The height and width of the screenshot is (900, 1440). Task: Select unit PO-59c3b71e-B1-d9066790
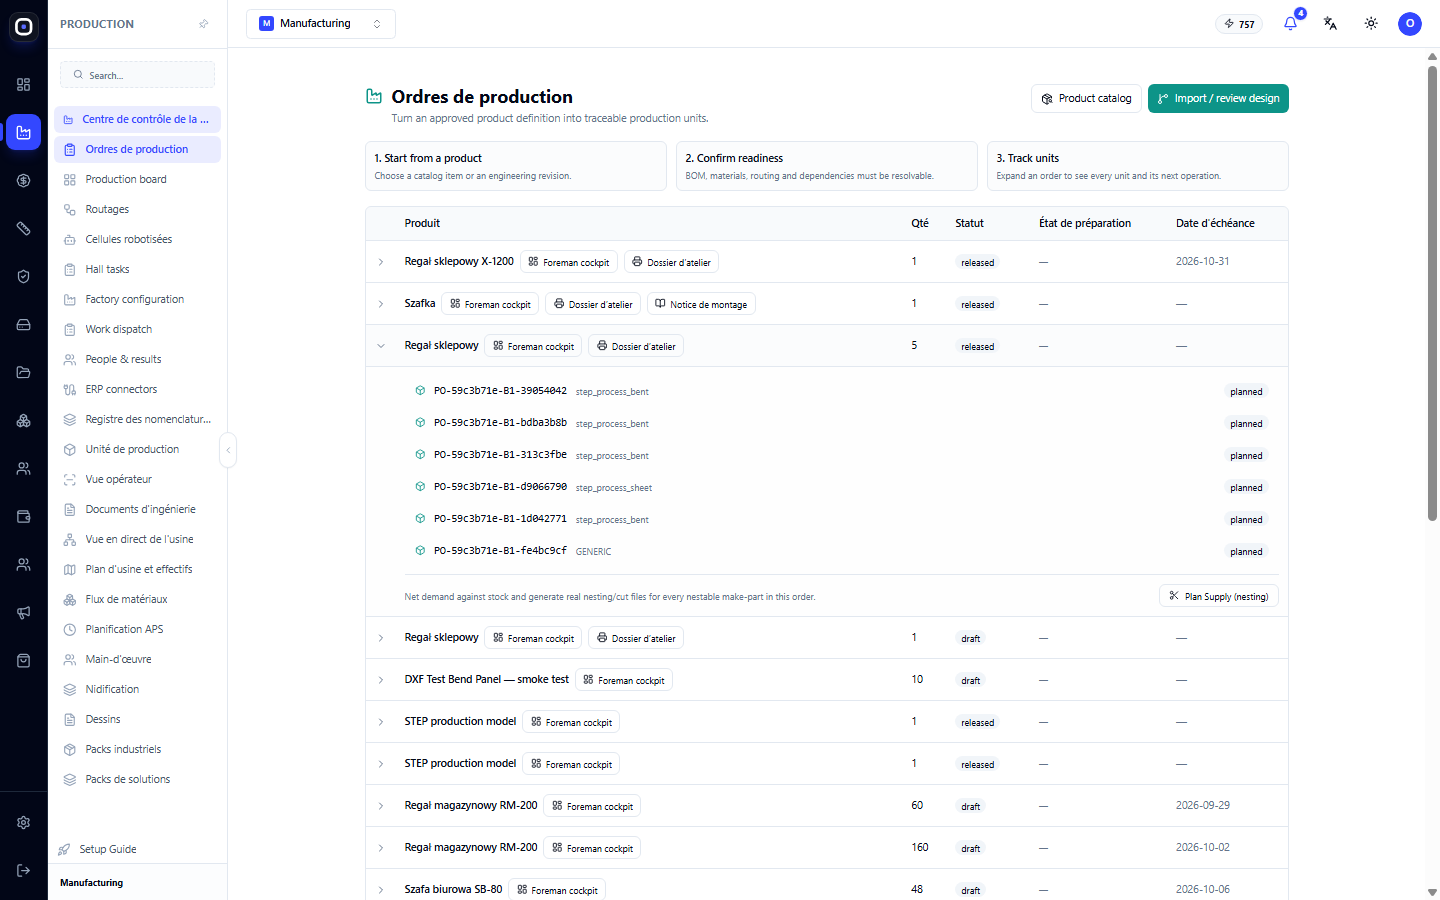tap(500, 487)
